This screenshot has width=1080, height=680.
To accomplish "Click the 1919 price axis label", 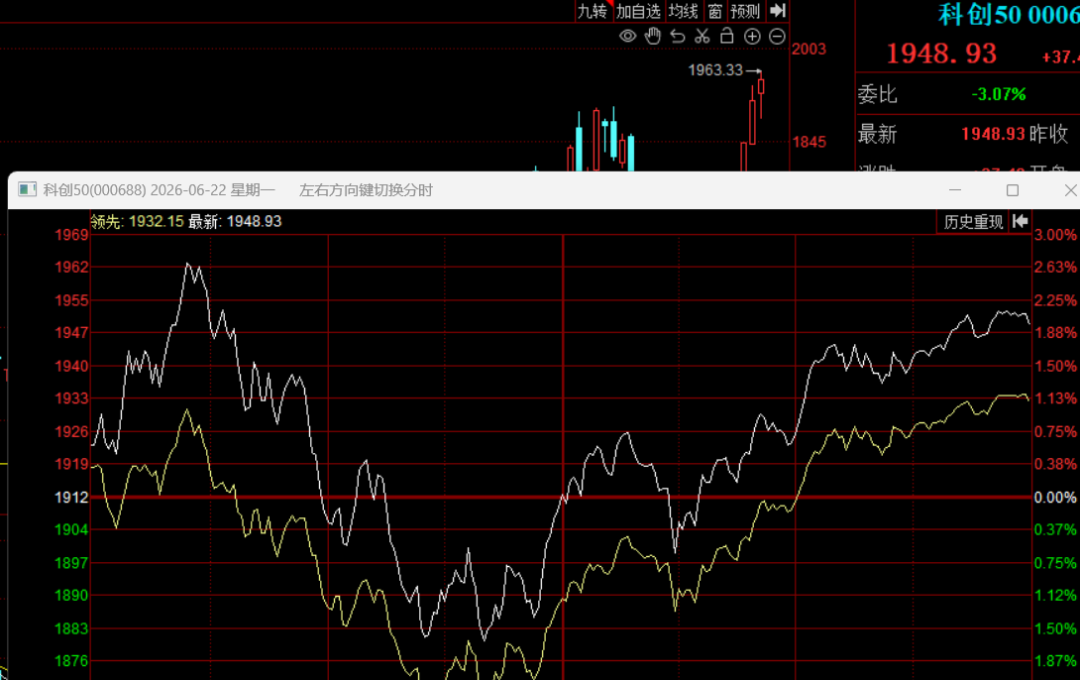I will pyautogui.click(x=72, y=464).
